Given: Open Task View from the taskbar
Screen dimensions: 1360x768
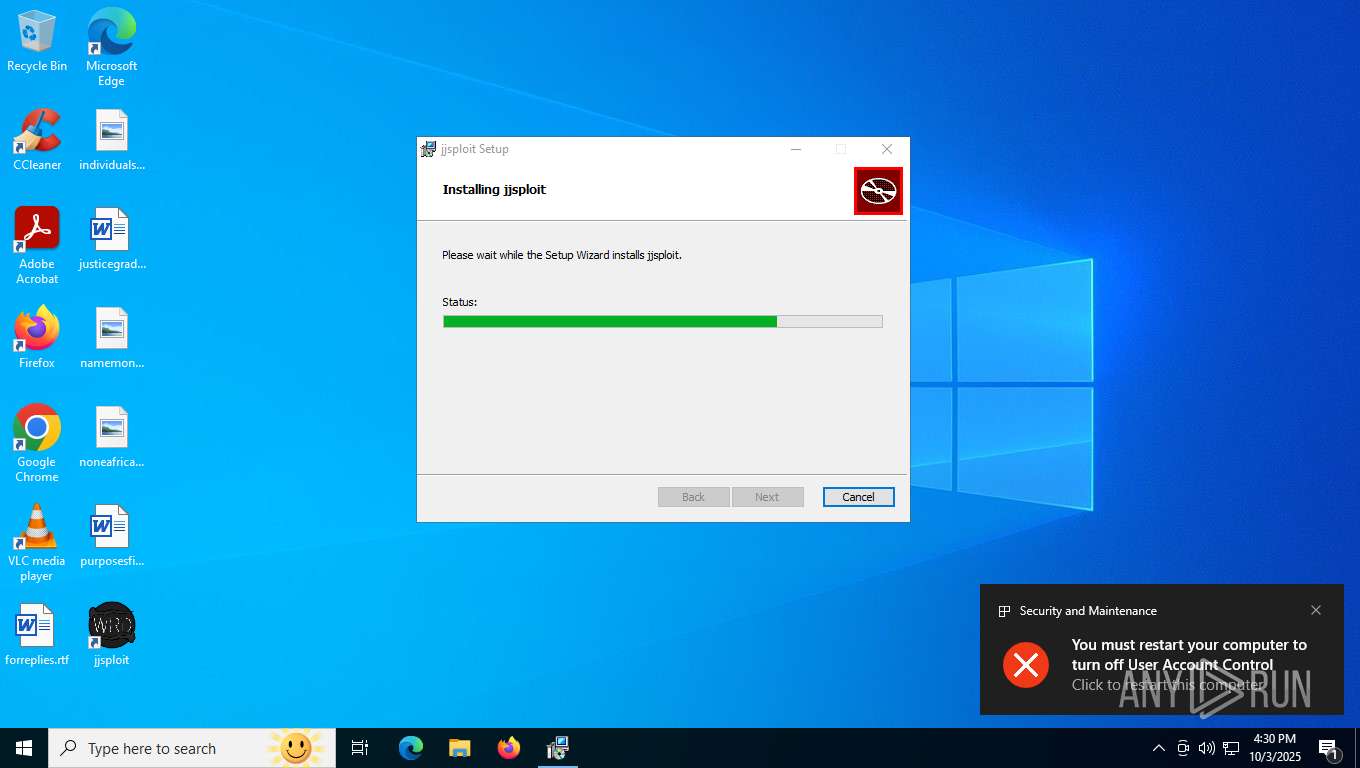Looking at the screenshot, I should pyautogui.click(x=360, y=748).
